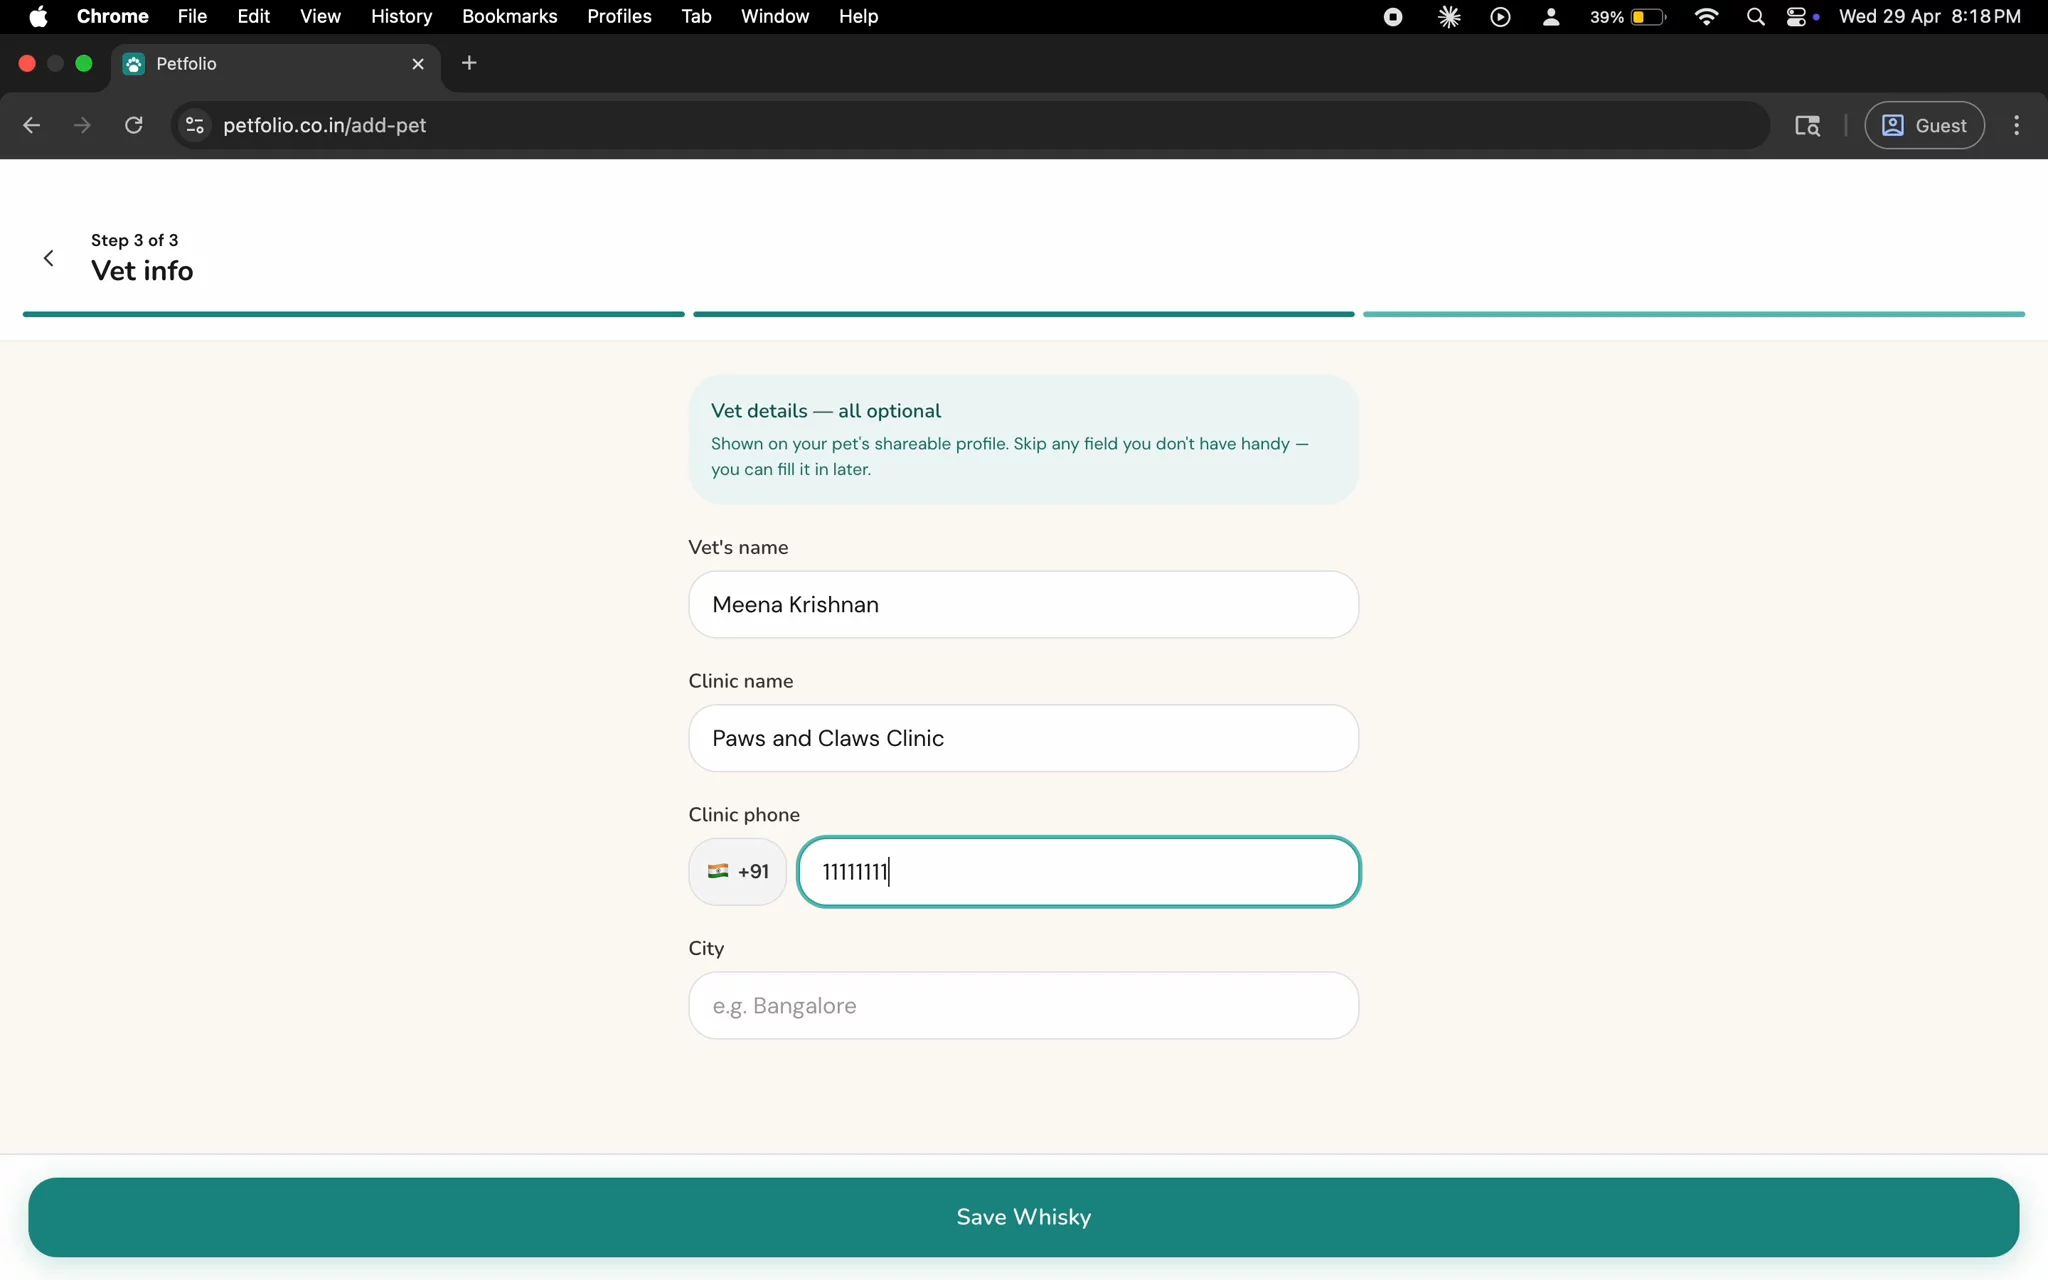Open the Guest profile button

click(x=1924, y=125)
